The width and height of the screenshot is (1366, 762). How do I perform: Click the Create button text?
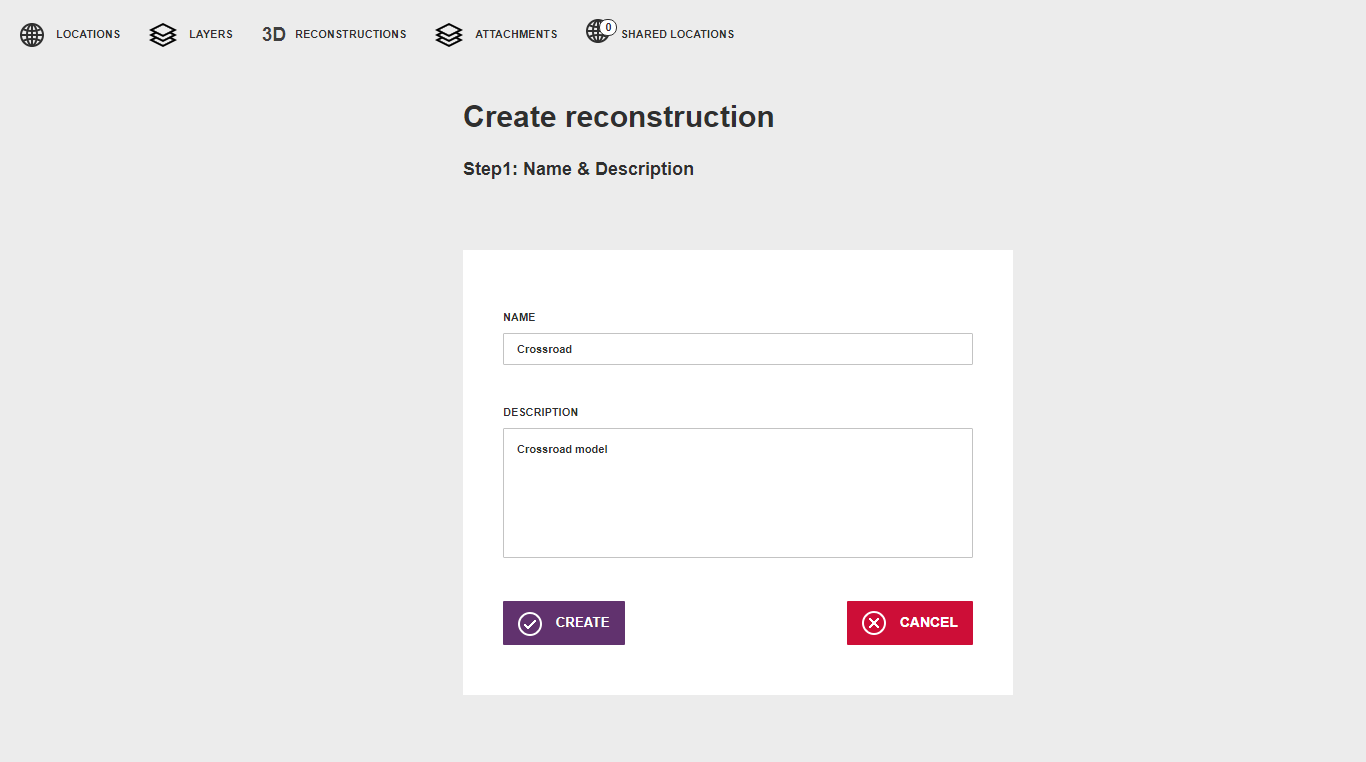tap(583, 622)
